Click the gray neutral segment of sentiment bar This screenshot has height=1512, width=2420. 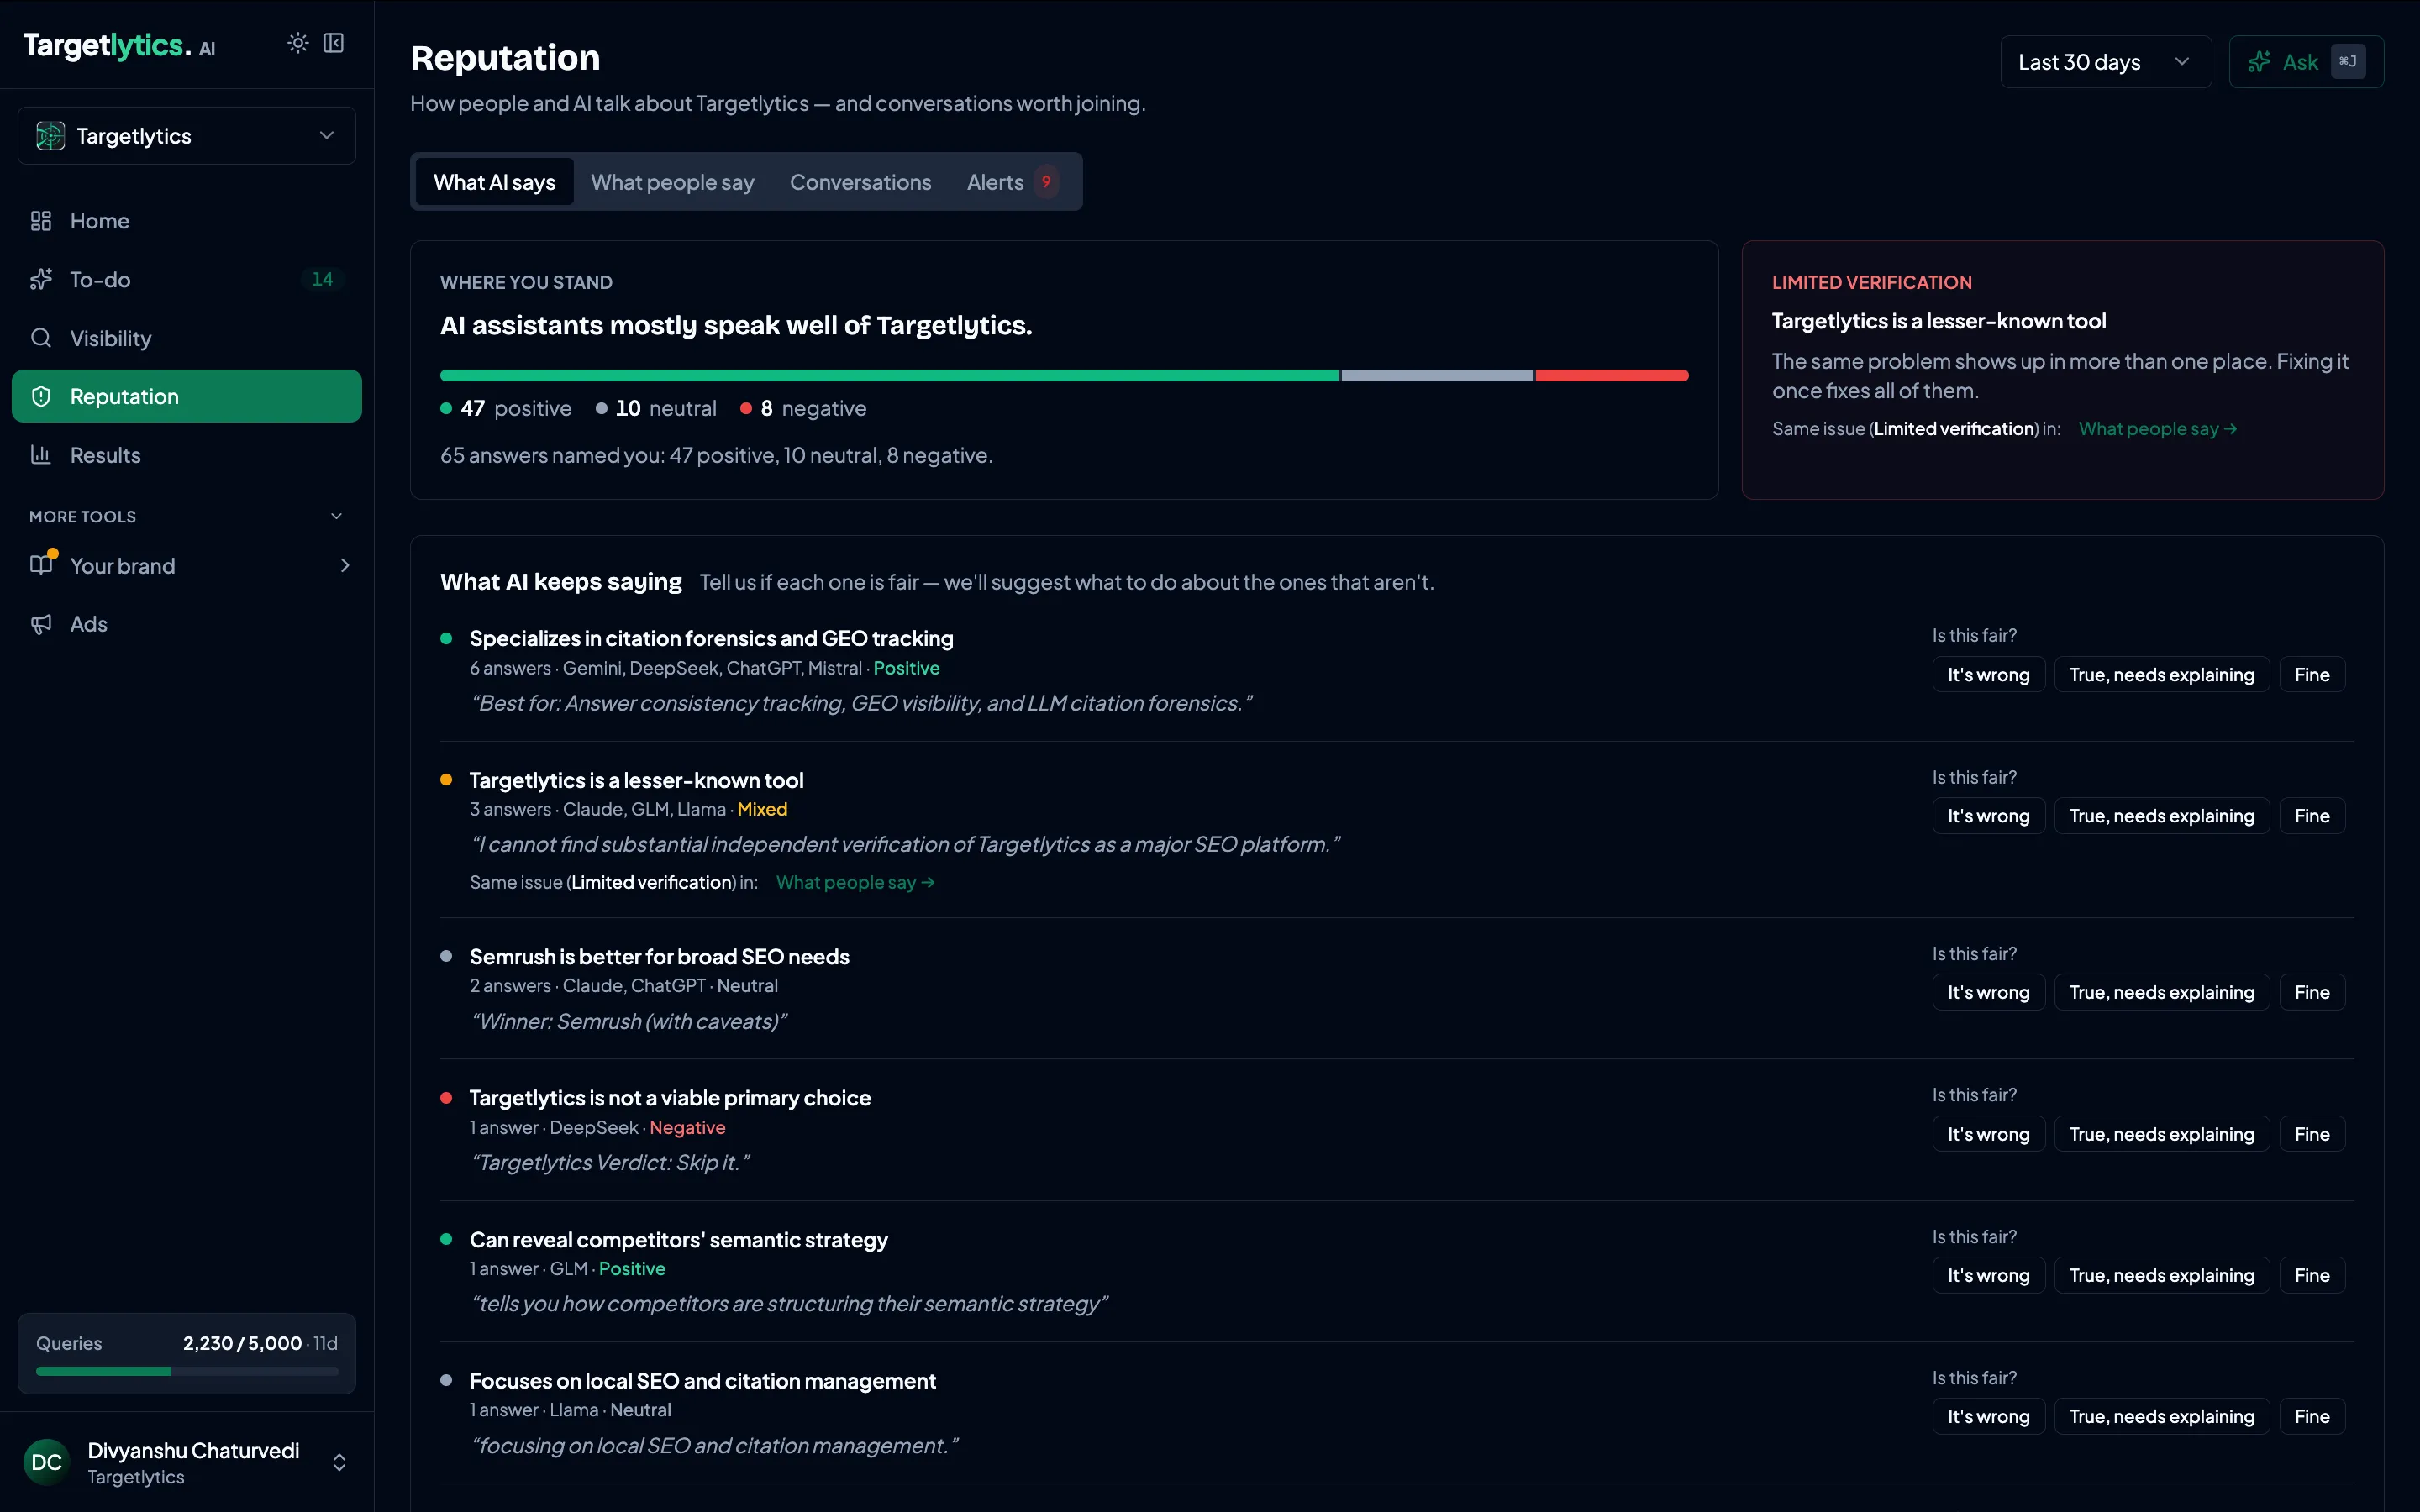click(1437, 375)
